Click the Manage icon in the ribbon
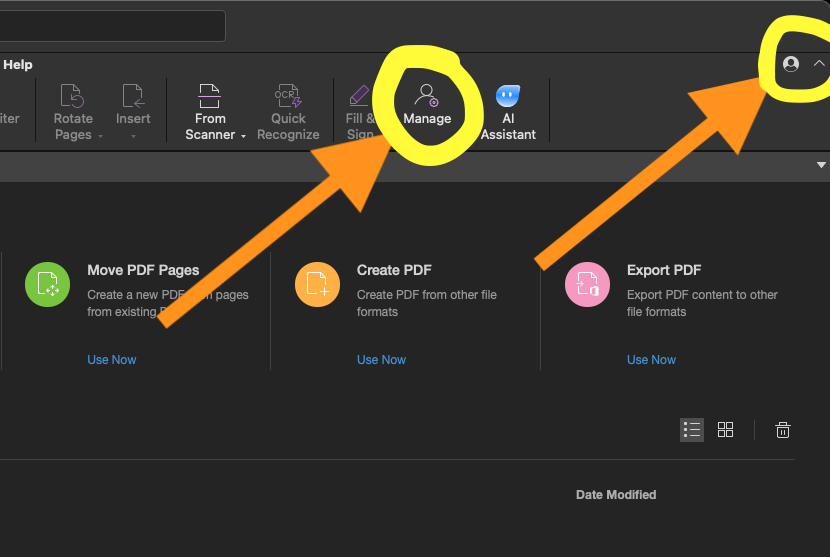Screen dimensions: 830x557 tap(427, 98)
